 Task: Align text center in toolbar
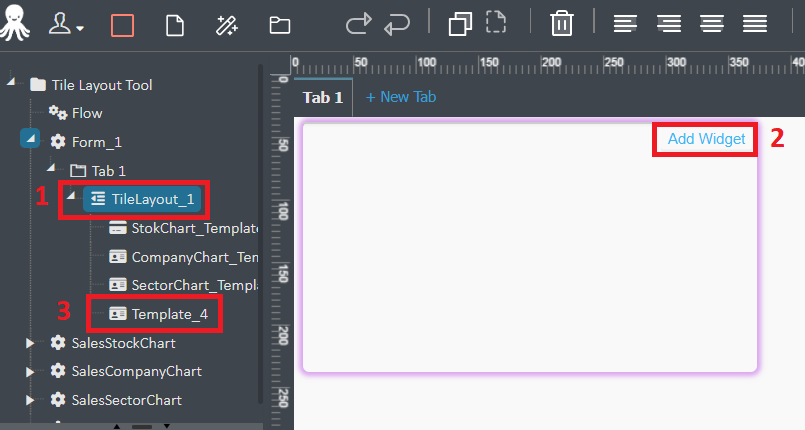712,24
